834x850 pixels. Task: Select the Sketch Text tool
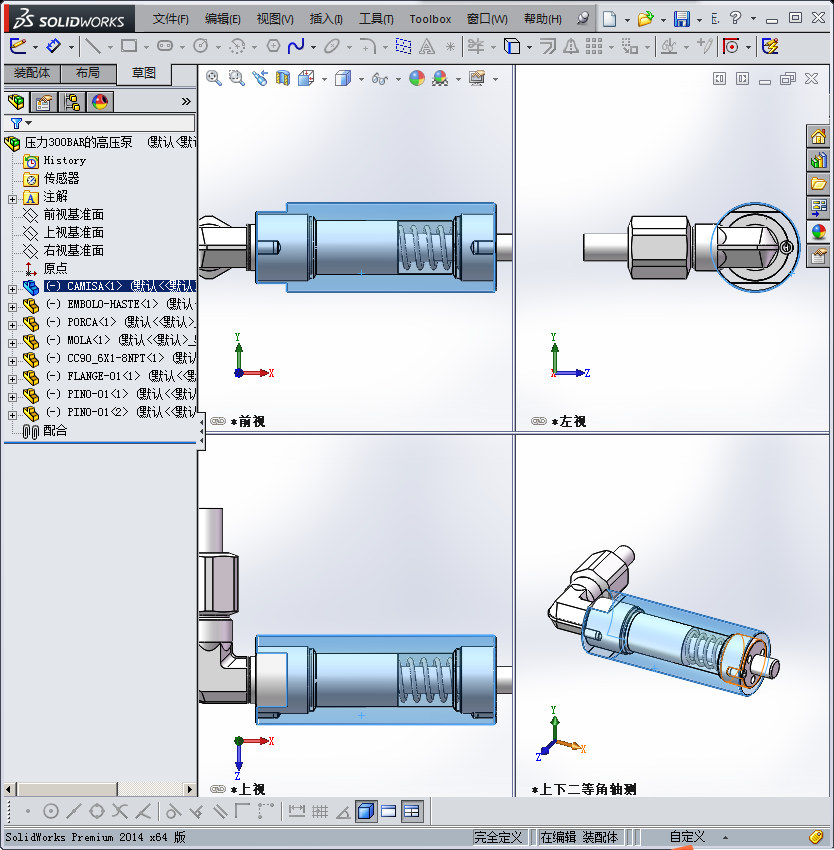pyautogui.click(x=427, y=47)
